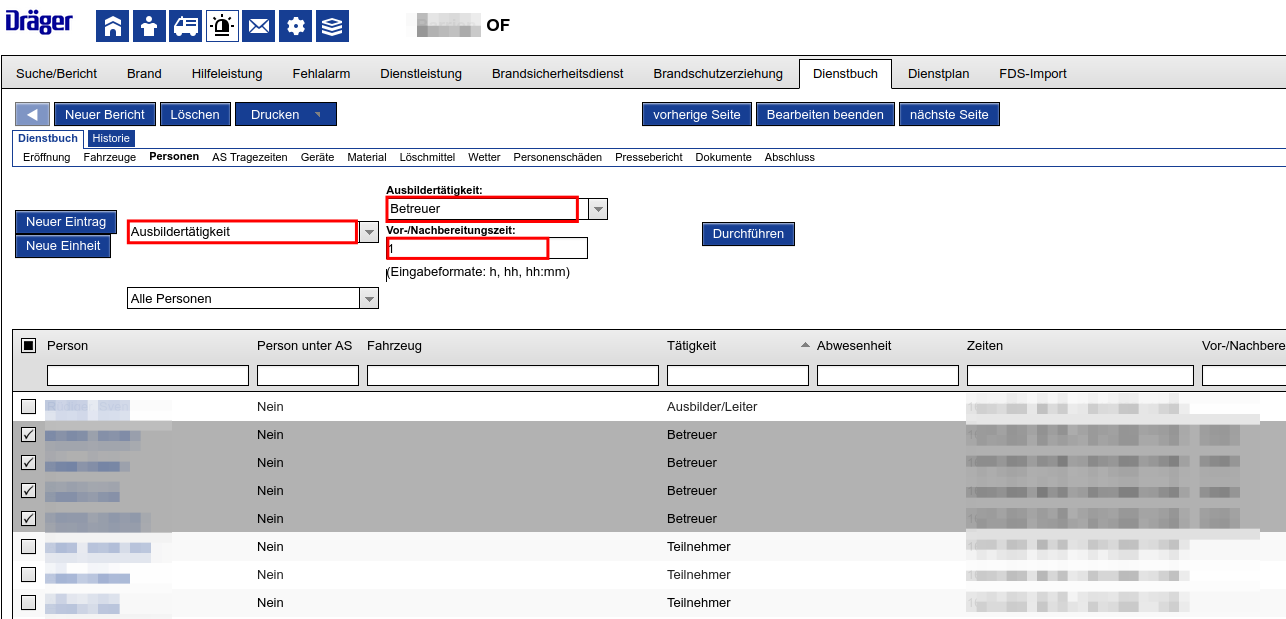Open the personnel person icon
1286x619 pixels.
pyautogui.click(x=149, y=26)
